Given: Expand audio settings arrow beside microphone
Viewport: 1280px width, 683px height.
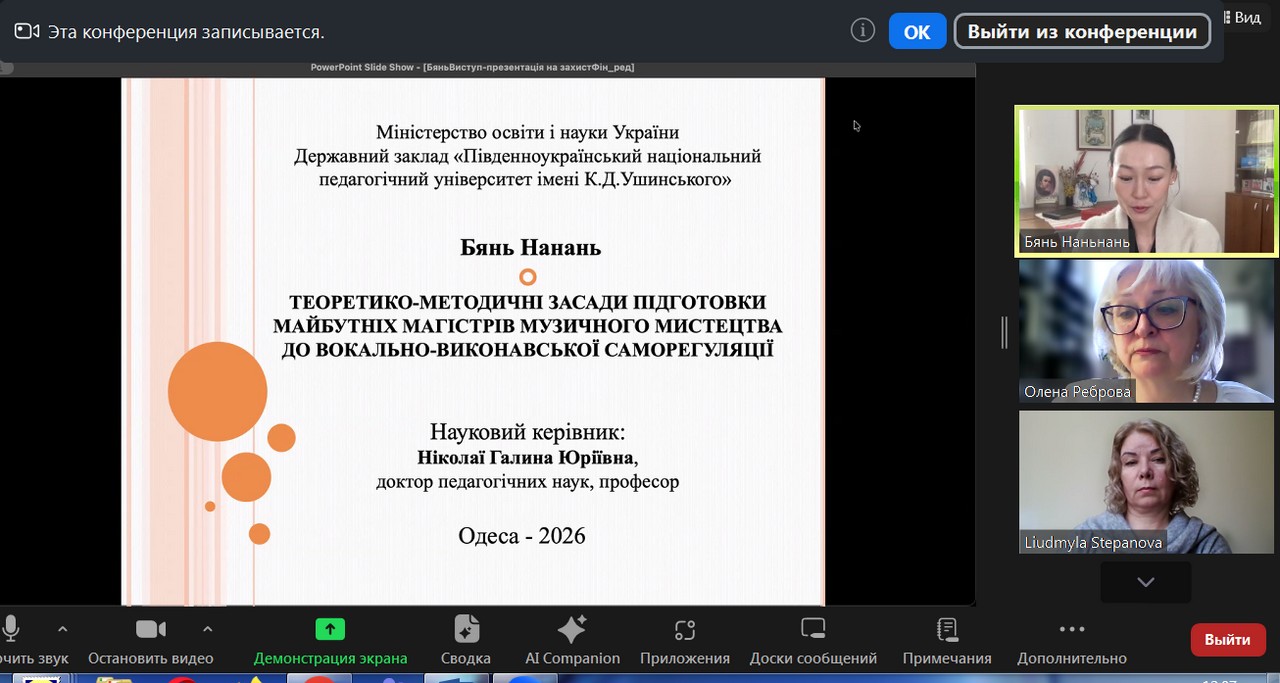Looking at the screenshot, I should 63,629.
